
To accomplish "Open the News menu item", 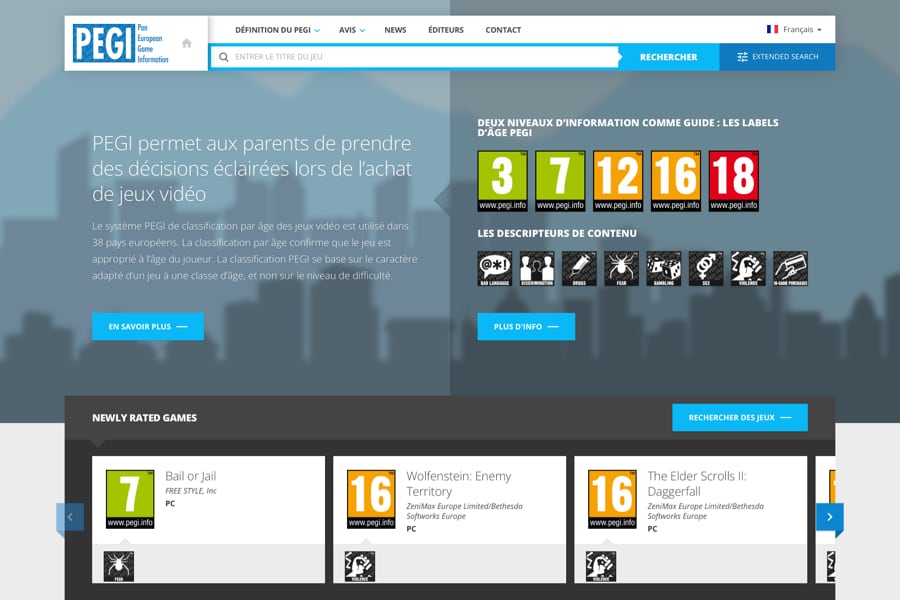I will 395,30.
